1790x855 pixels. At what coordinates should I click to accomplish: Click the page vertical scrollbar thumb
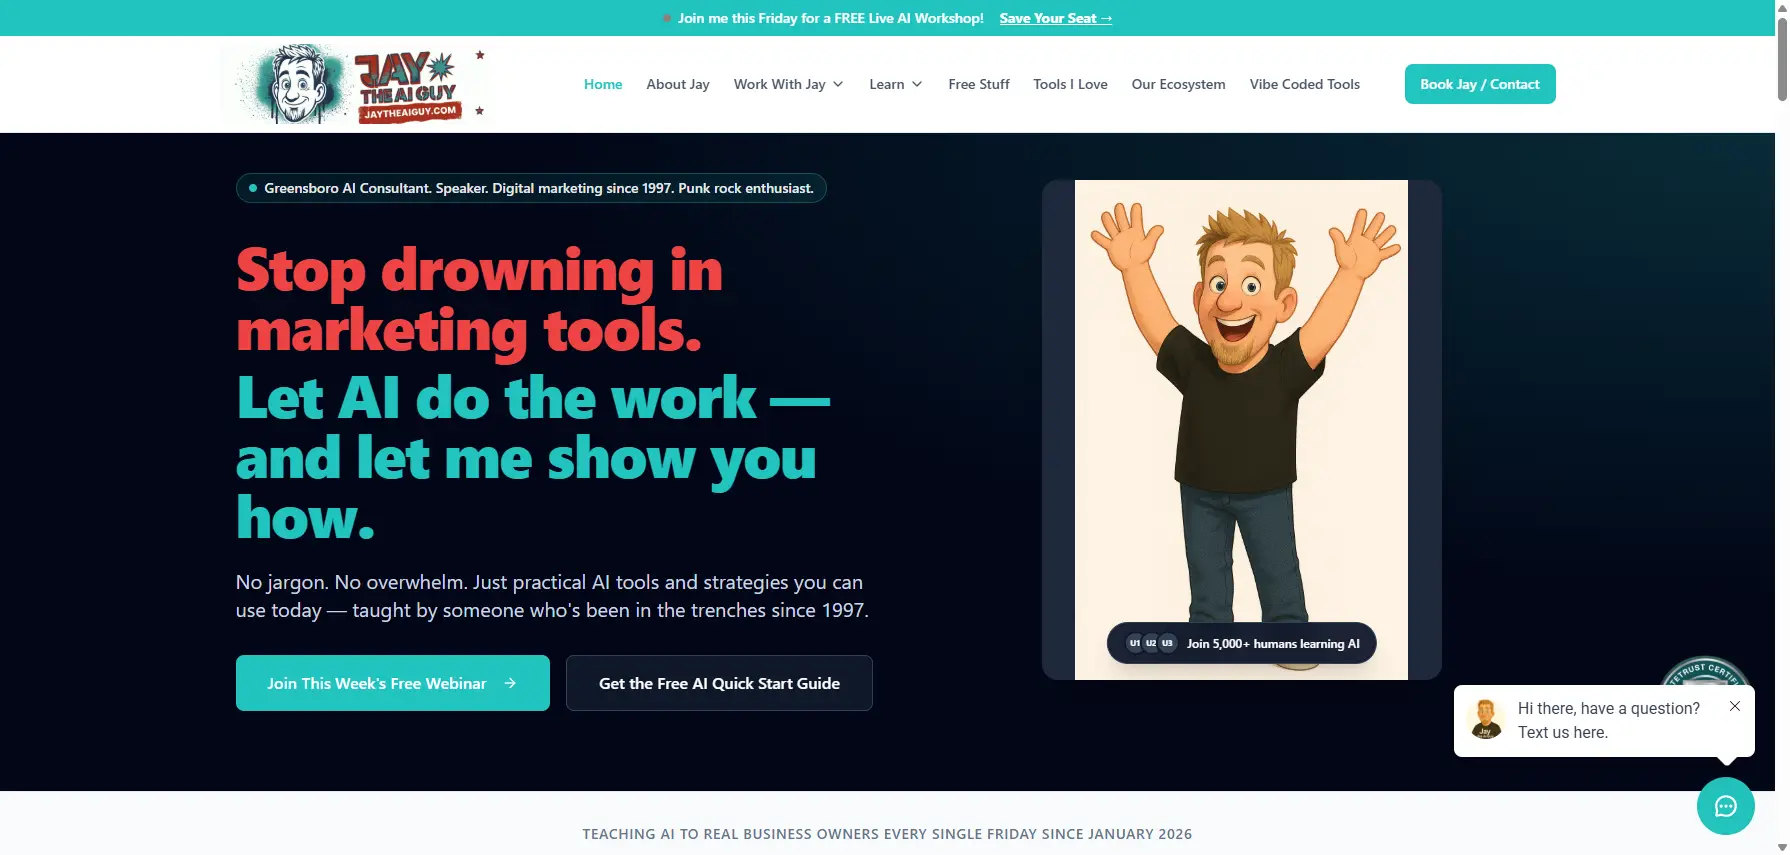tap(1782, 58)
